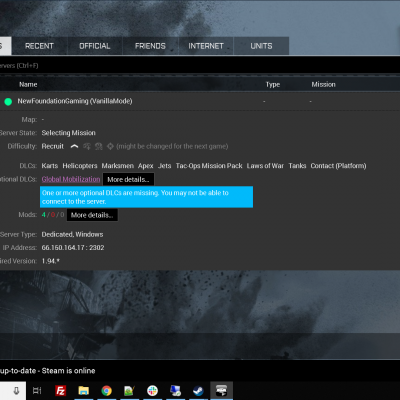Open More details for optional DLCs
The width and height of the screenshot is (400, 400).
pos(128,180)
